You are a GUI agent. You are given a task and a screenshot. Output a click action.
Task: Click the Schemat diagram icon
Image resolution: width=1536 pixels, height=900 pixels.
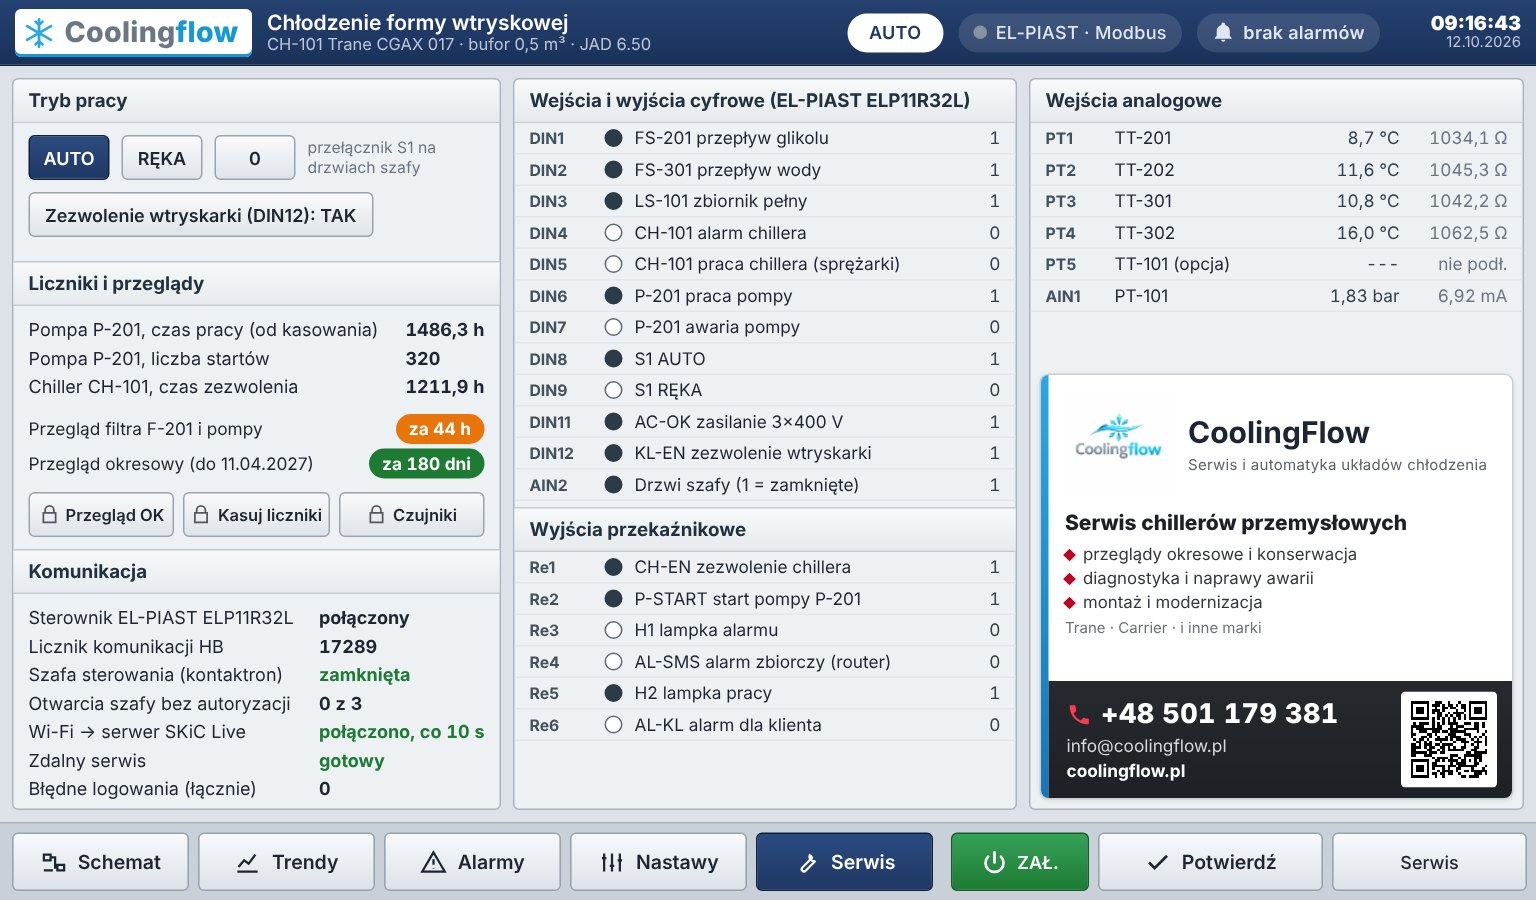[x=54, y=862]
